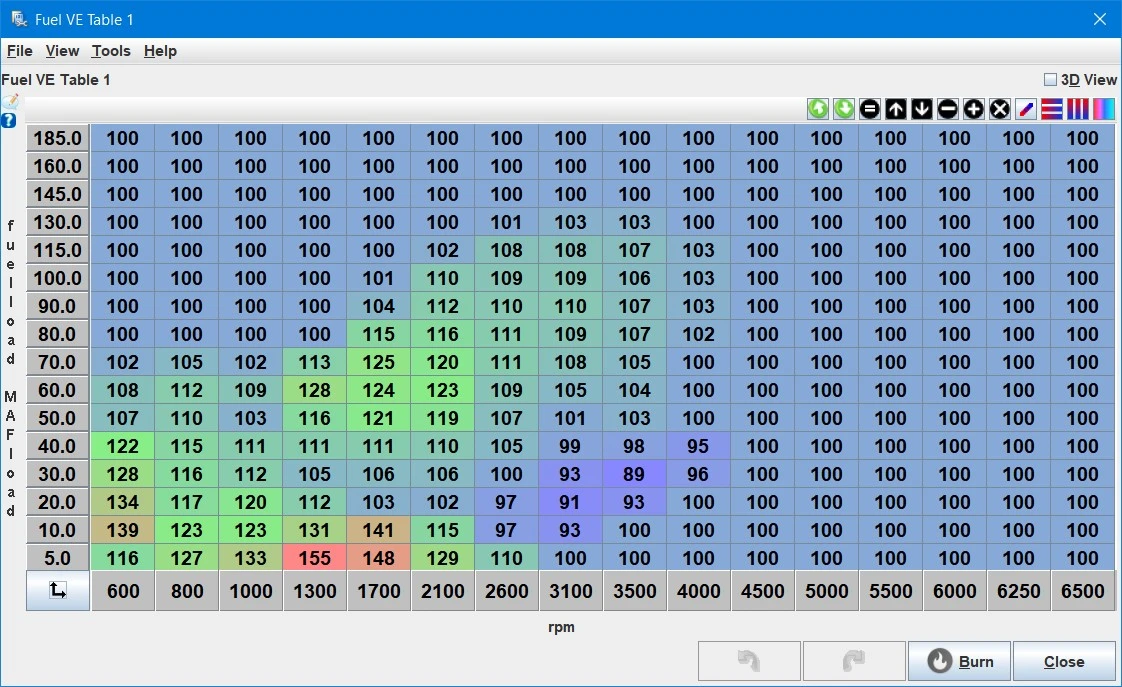The image size is (1122, 687).
Task: Click the 130.0 load row header
Action: click(x=58, y=222)
